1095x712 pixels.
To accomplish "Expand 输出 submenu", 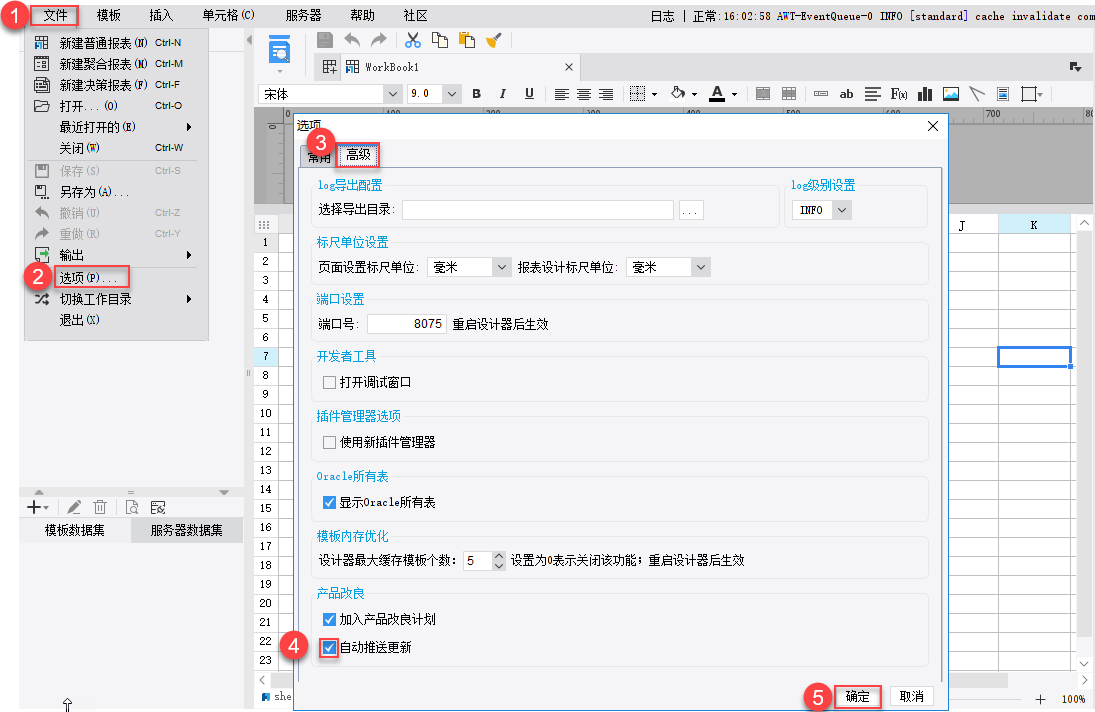I will point(115,255).
